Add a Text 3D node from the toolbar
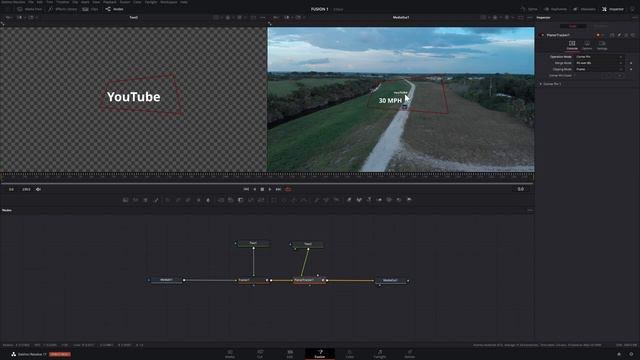The height and width of the screenshot is (360, 640). click(369, 200)
